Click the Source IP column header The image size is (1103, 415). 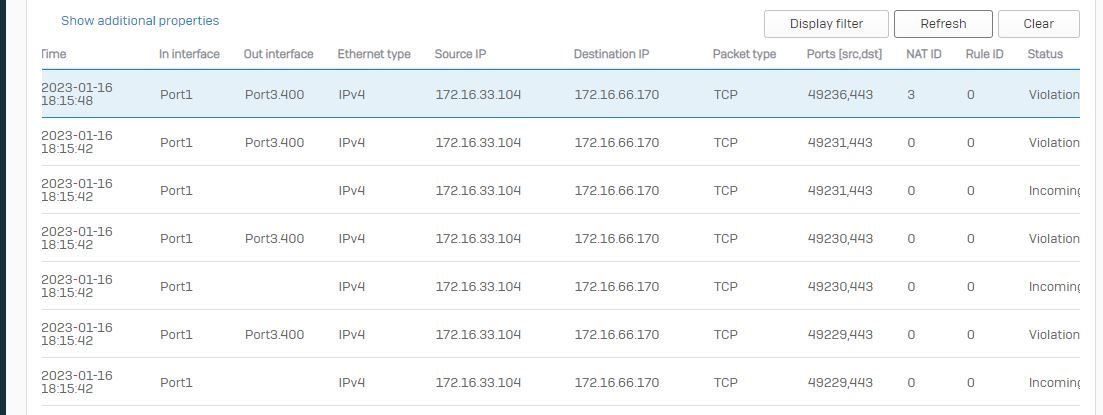coord(460,54)
